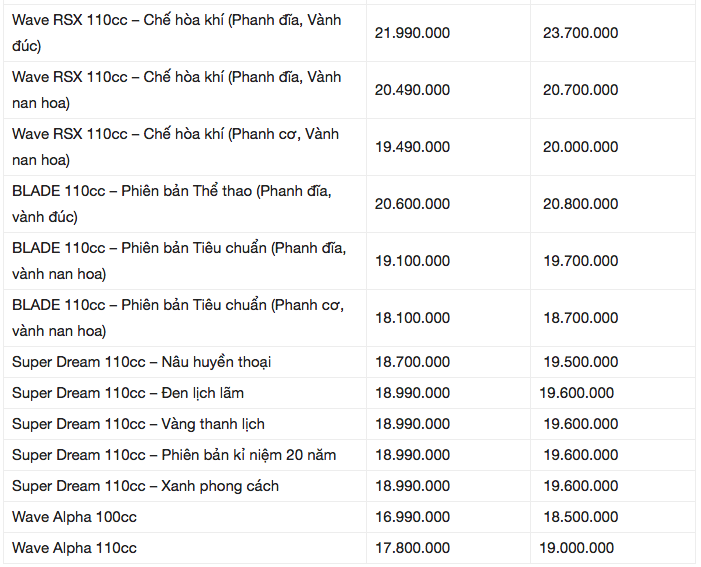The width and height of the screenshot is (701, 567).
Task: Select the 20.000.000 price value
Action: [580, 147]
